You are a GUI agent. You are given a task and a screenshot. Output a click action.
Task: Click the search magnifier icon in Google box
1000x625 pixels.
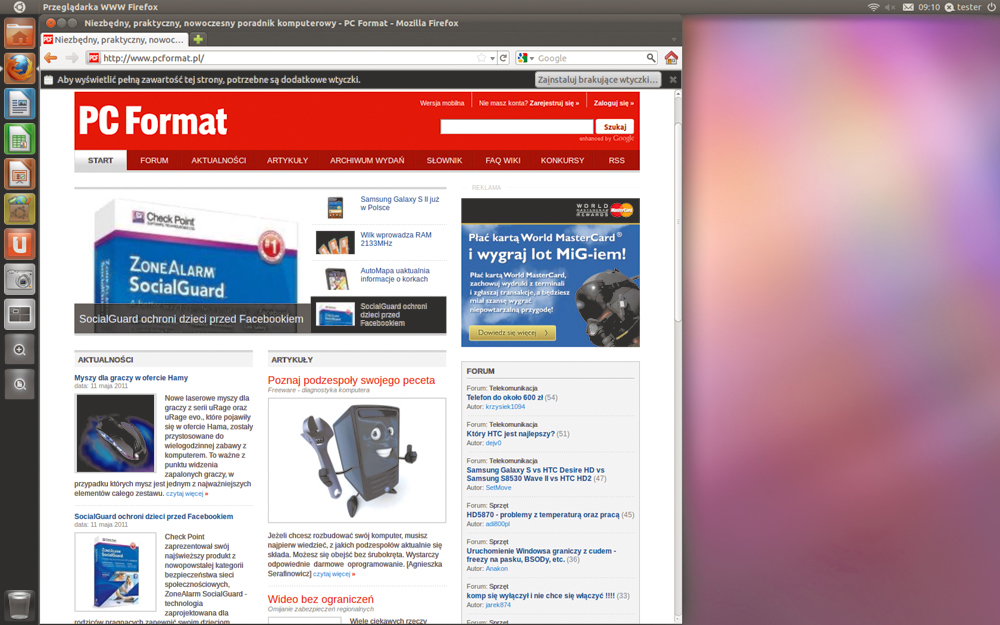pyautogui.click(x=651, y=58)
